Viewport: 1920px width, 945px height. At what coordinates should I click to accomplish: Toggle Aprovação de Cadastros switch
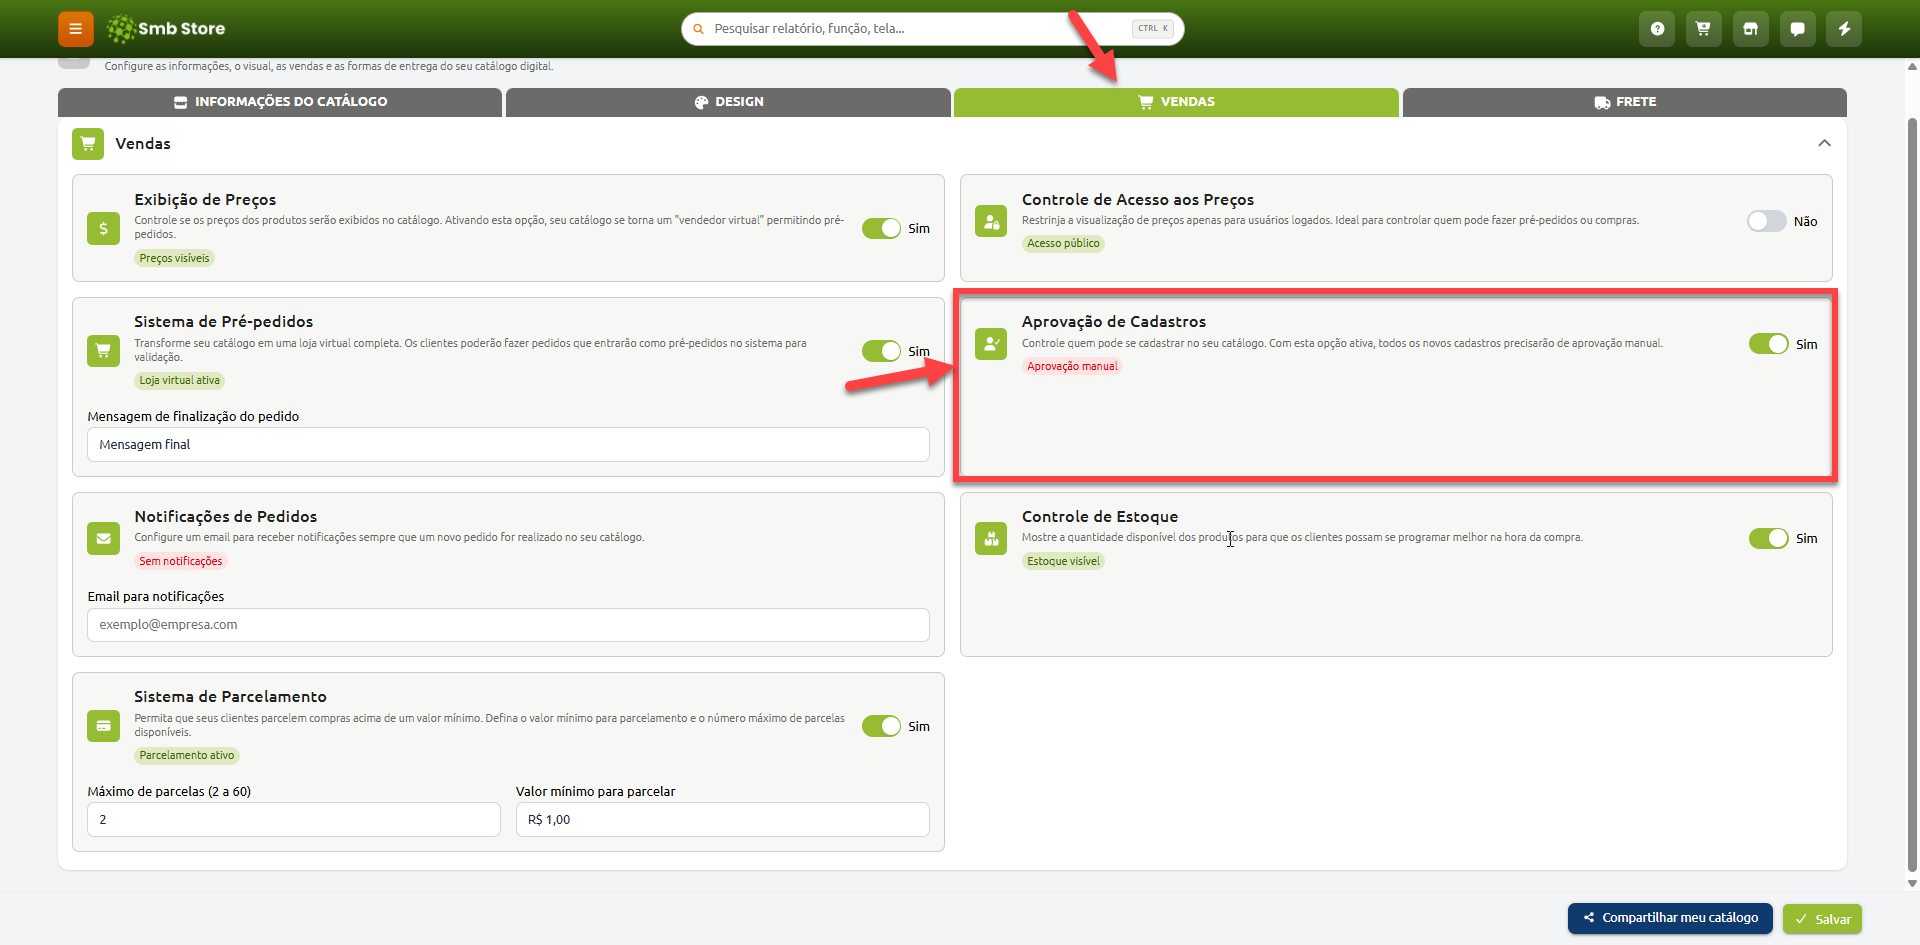pyautogui.click(x=1769, y=344)
